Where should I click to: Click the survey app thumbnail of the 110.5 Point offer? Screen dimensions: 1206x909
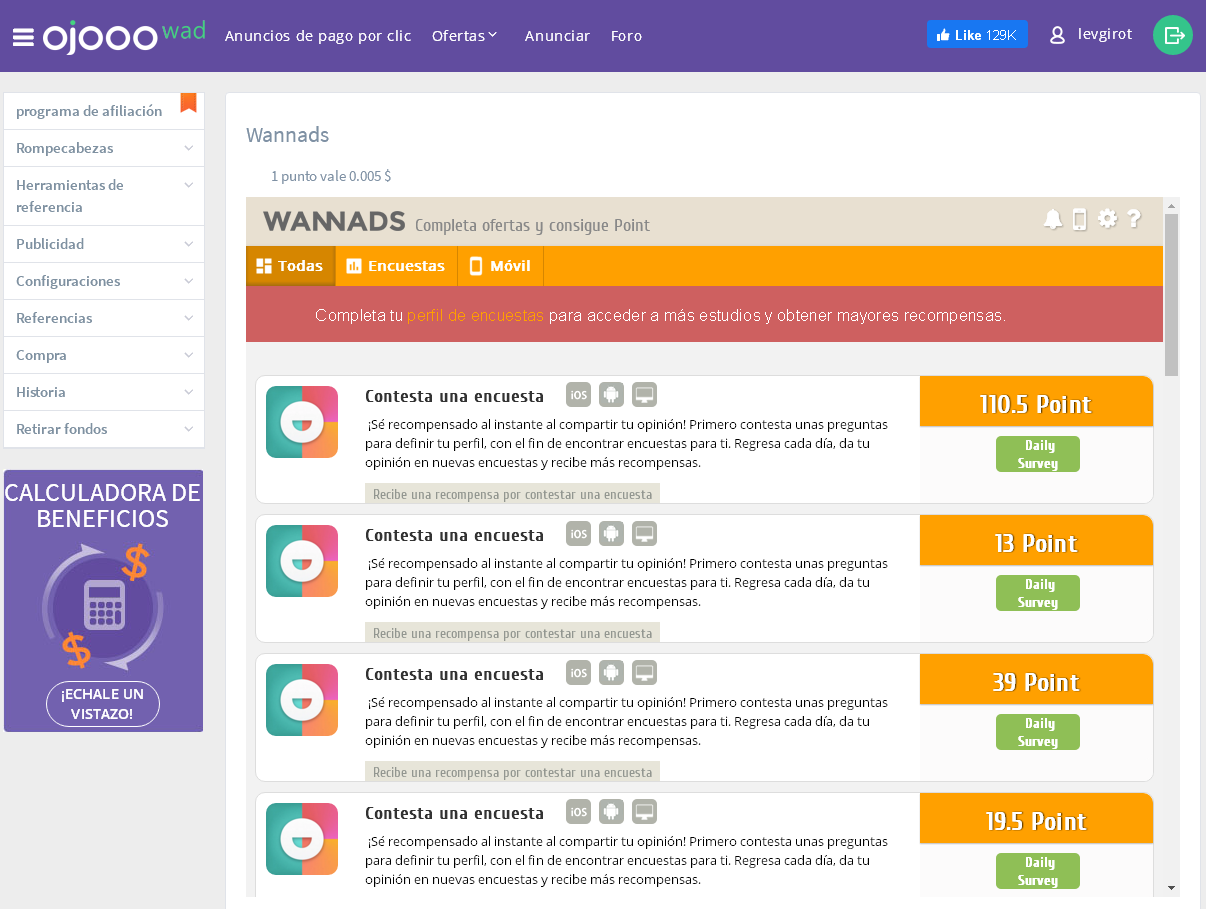pos(302,422)
